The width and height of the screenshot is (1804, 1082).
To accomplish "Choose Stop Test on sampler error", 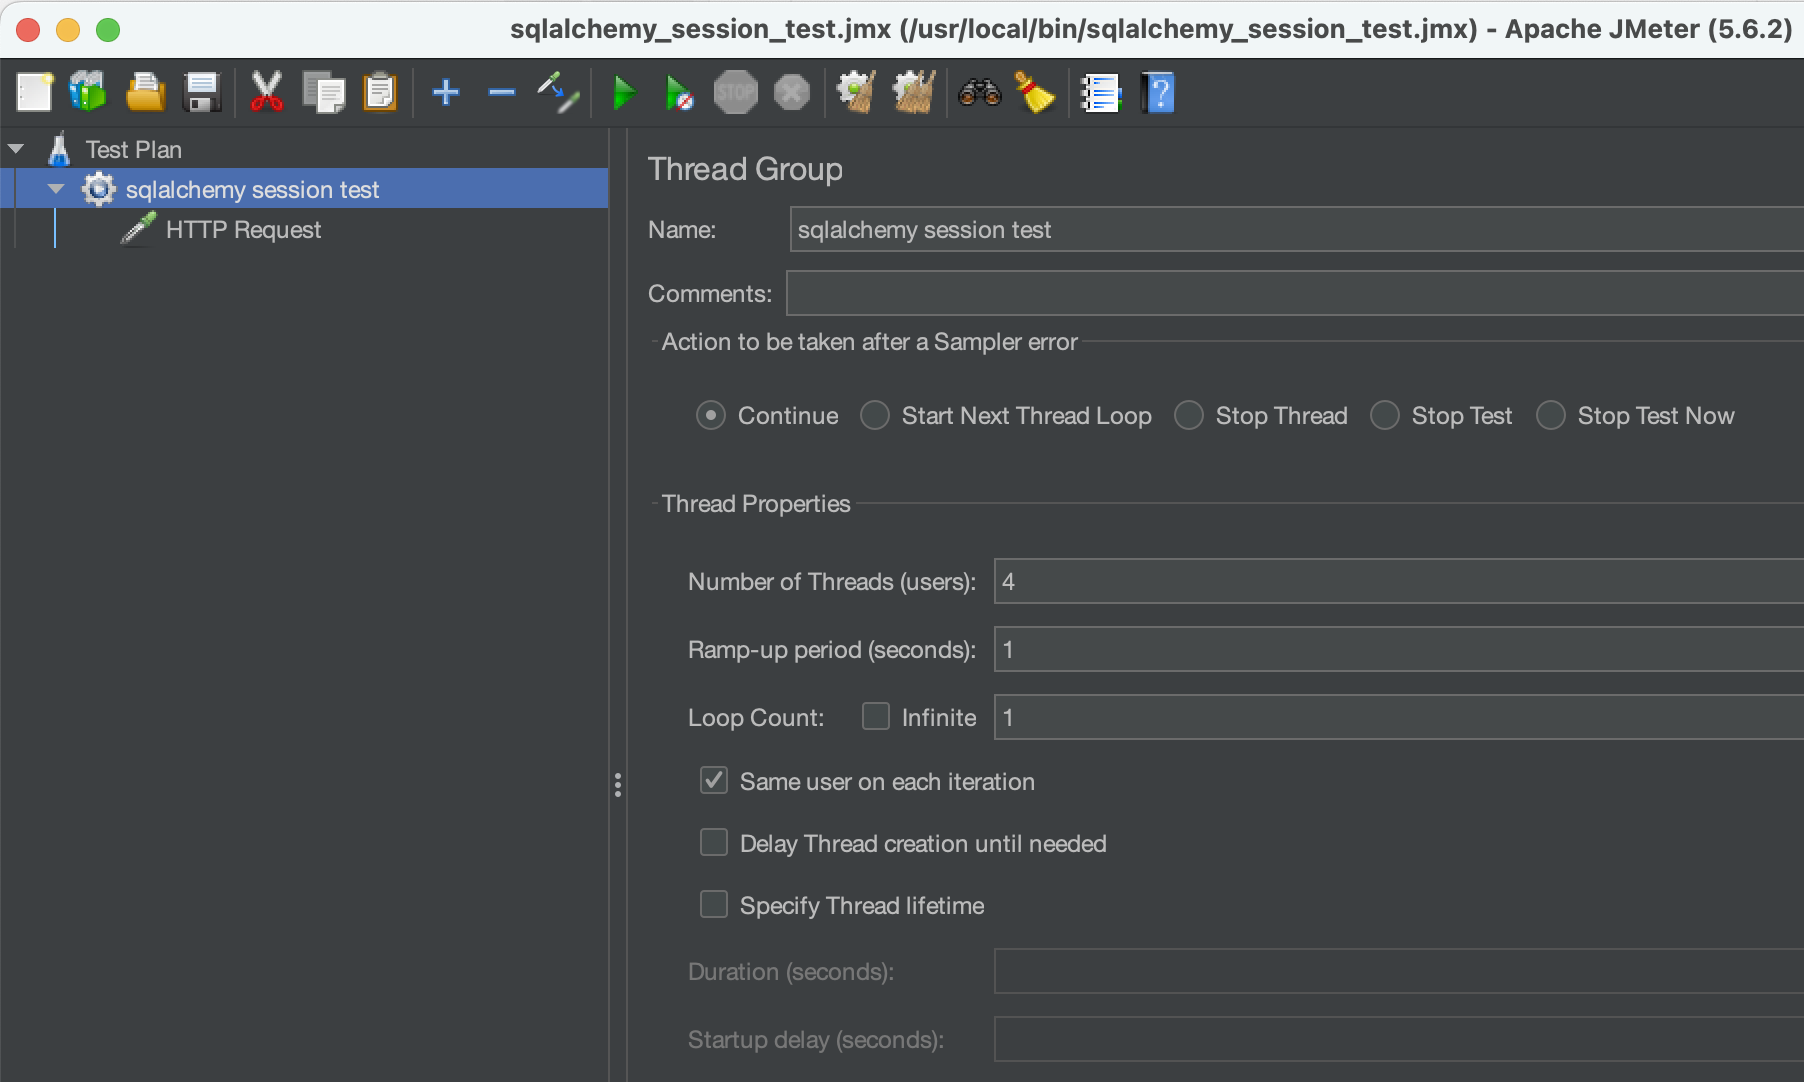I will 1385,415.
